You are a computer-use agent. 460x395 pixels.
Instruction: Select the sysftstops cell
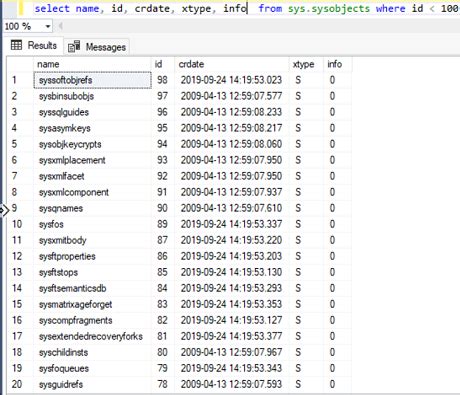(x=92, y=272)
